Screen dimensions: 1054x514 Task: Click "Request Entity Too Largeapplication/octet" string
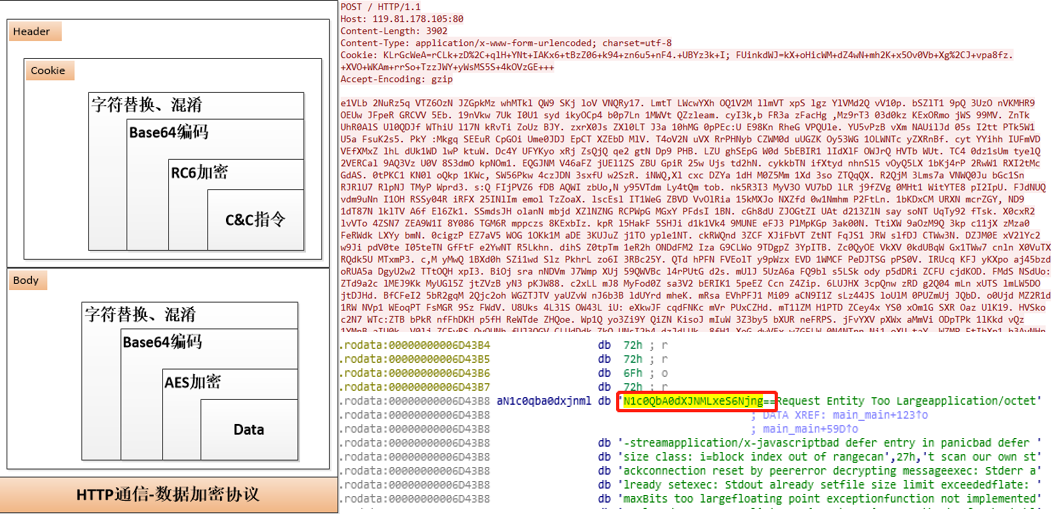pos(908,400)
